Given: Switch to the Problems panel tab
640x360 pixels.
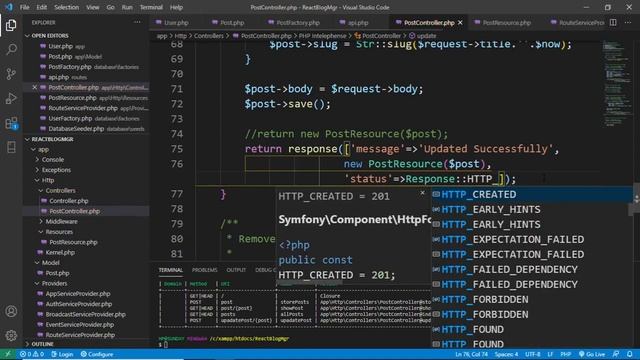Looking at the screenshot, I should pos(204,270).
